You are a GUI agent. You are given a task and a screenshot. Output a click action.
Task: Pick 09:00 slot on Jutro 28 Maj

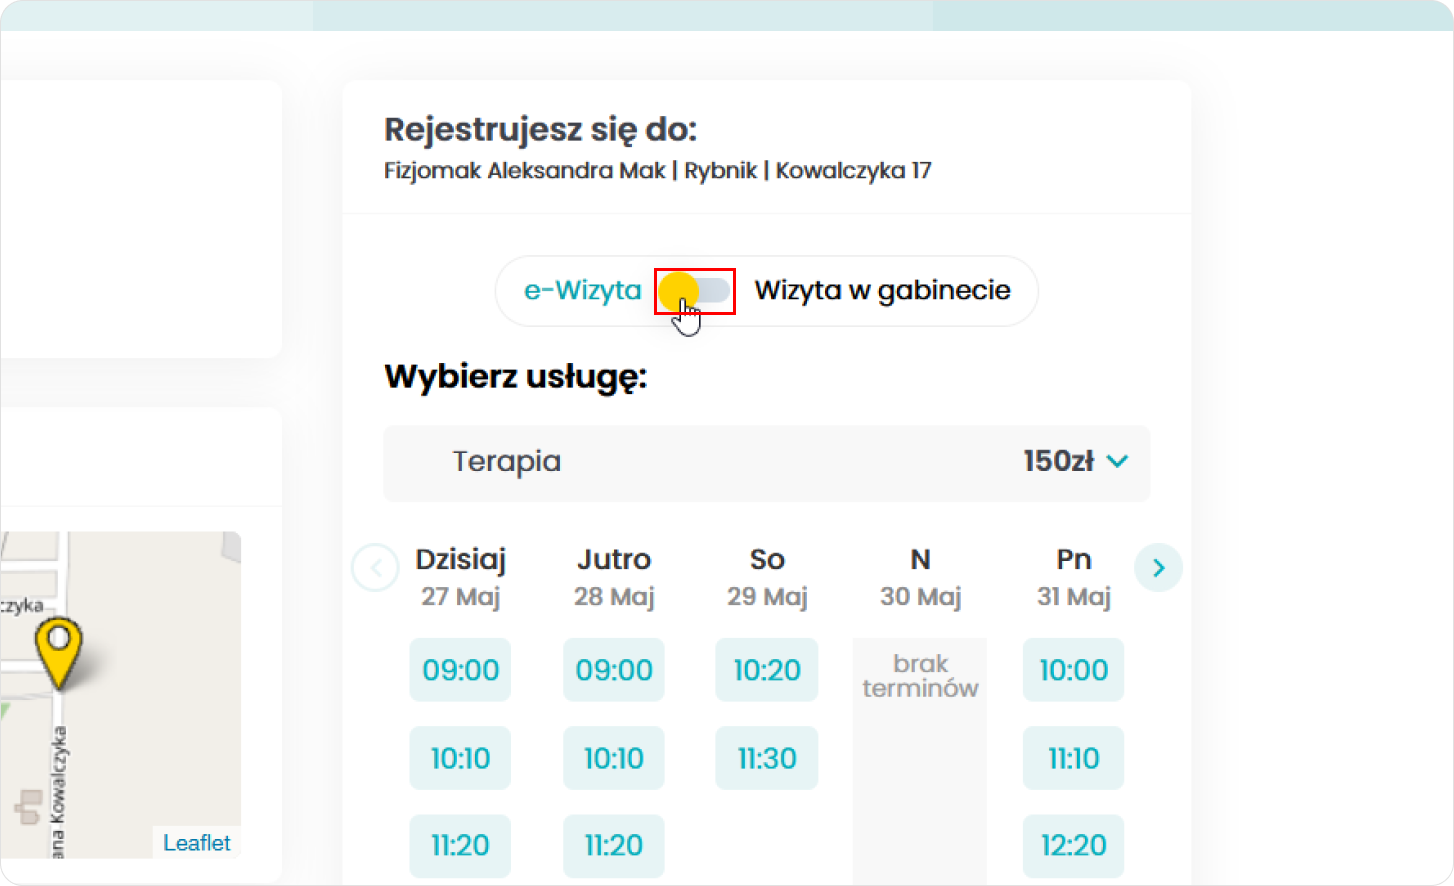[x=614, y=670]
